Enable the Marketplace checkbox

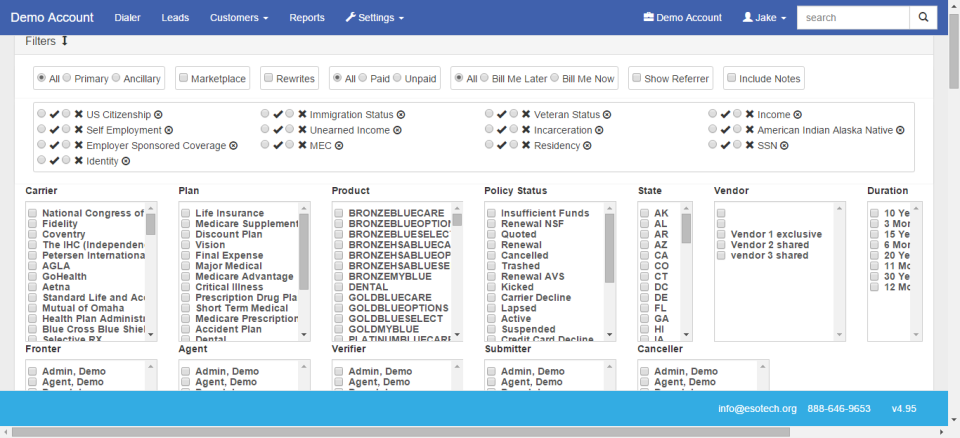click(183, 78)
